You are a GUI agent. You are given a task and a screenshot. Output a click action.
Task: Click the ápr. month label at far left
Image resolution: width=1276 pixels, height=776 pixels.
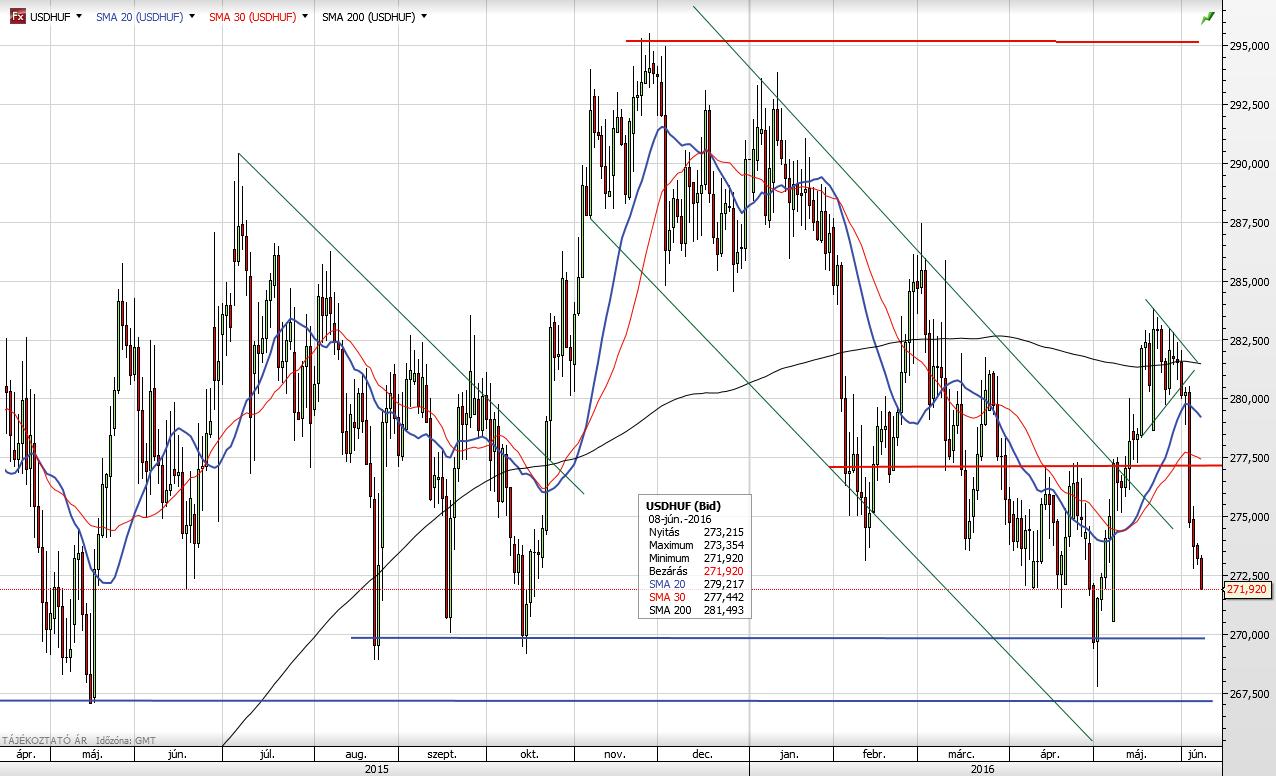pyautogui.click(x=26, y=755)
